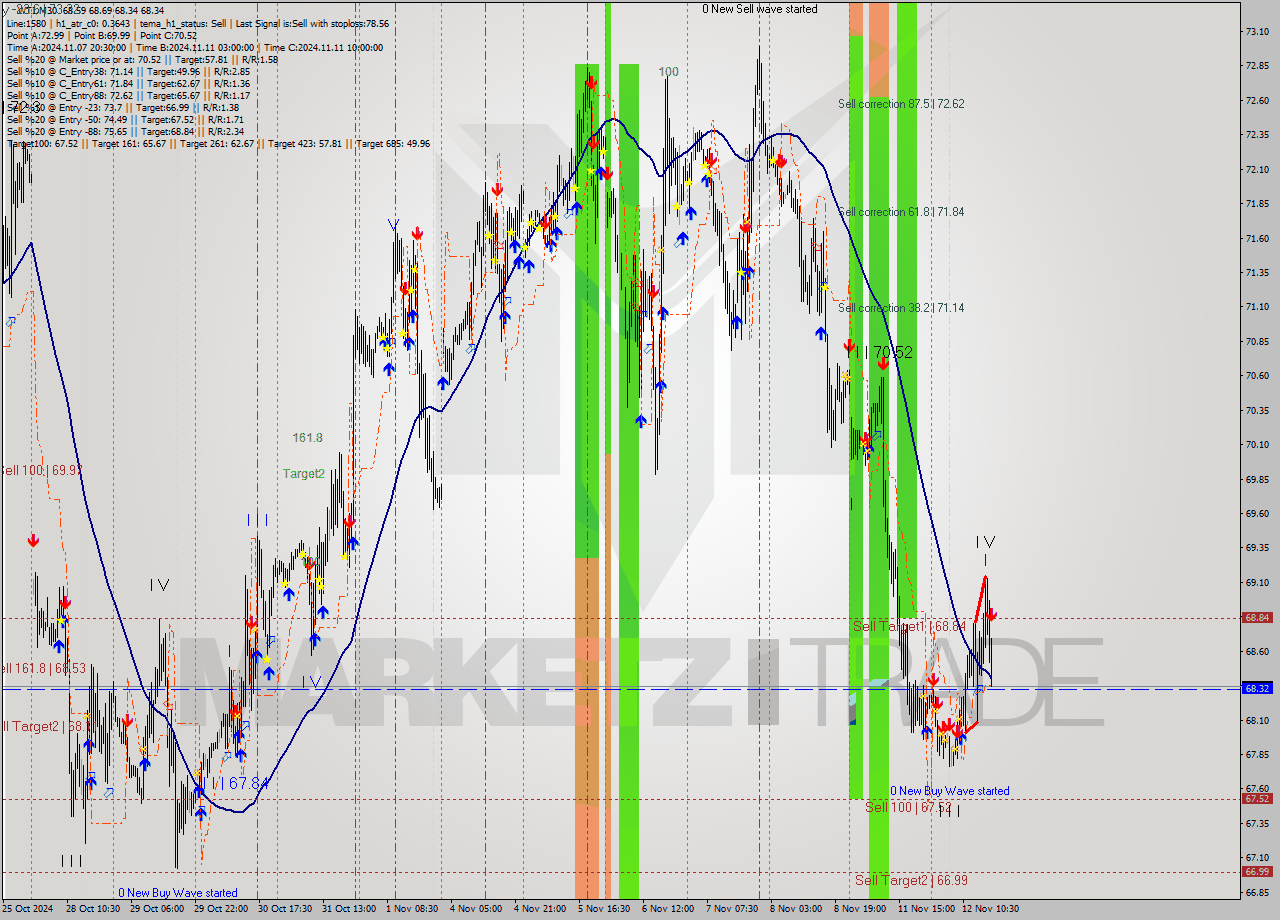Click '4 Nov 21:00' on time axis
1280x920 pixels.
(x=540, y=909)
